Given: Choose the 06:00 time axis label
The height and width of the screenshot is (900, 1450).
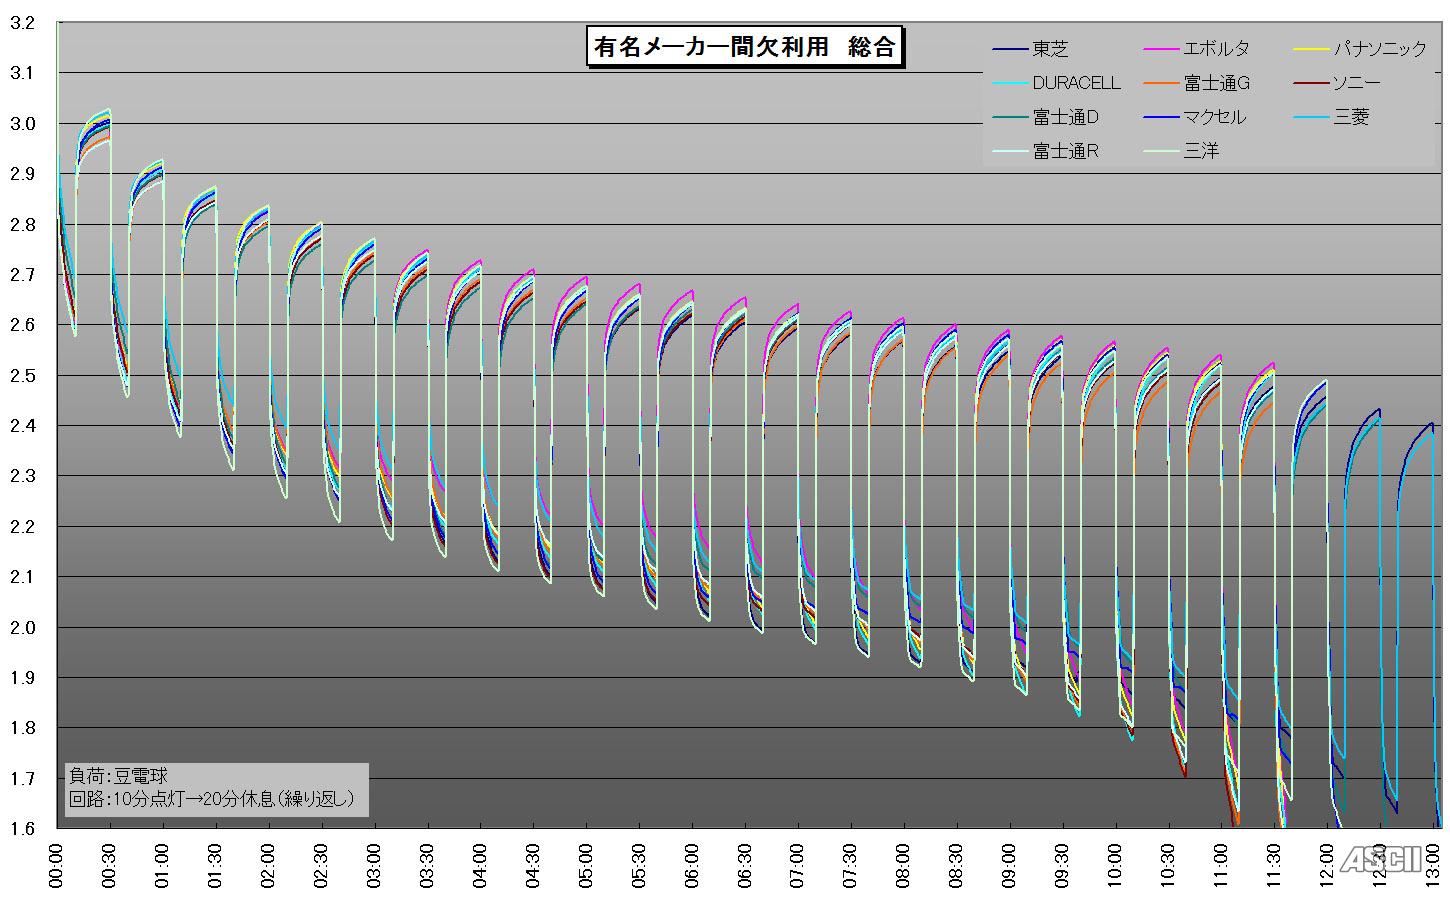Looking at the screenshot, I should click(x=693, y=865).
